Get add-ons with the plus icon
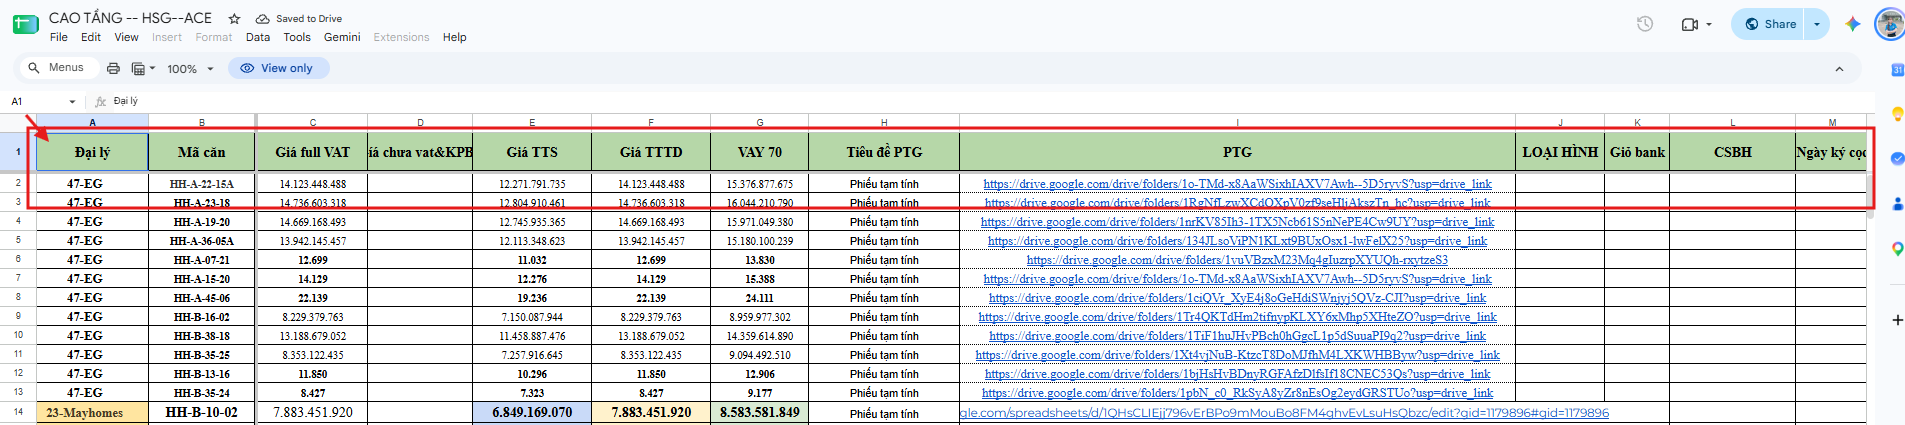Image resolution: width=1905 pixels, height=425 pixels. pyautogui.click(x=1897, y=320)
